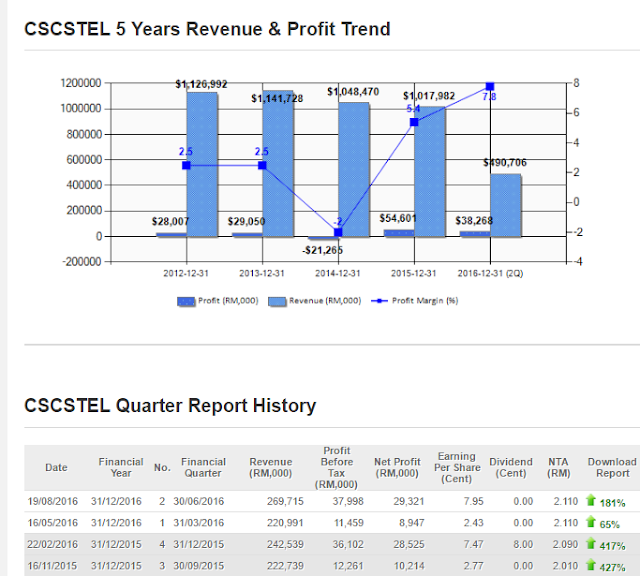Select the 2014-12-31 profit margin point -2
The image size is (640, 576).
pos(338,232)
